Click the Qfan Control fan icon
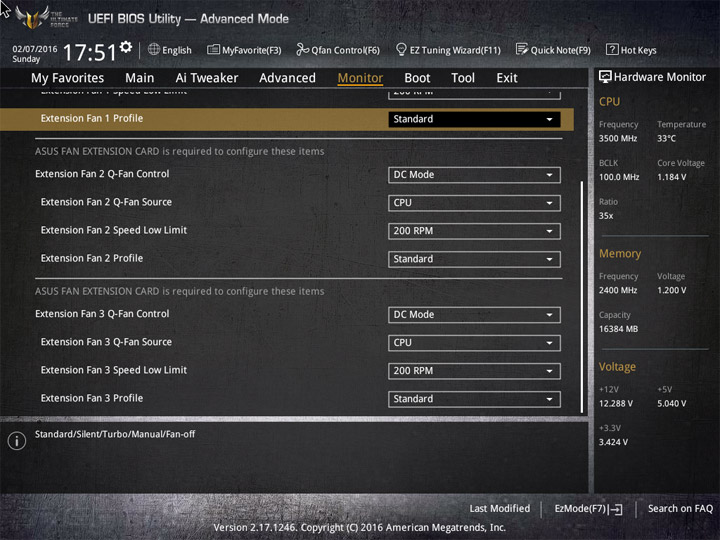The image size is (720, 540). (x=302, y=49)
